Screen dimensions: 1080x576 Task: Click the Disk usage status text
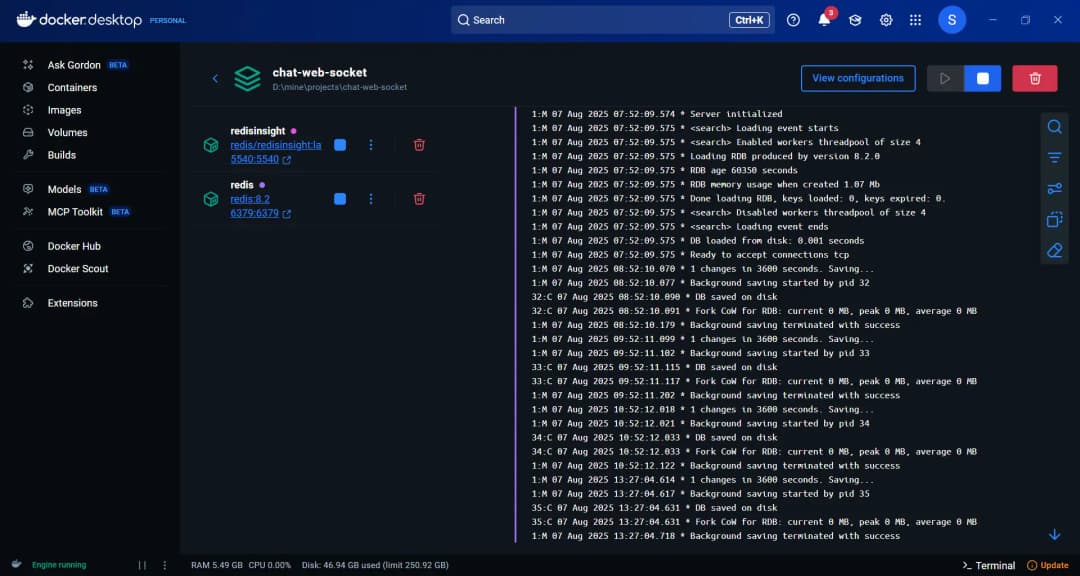[375, 565]
